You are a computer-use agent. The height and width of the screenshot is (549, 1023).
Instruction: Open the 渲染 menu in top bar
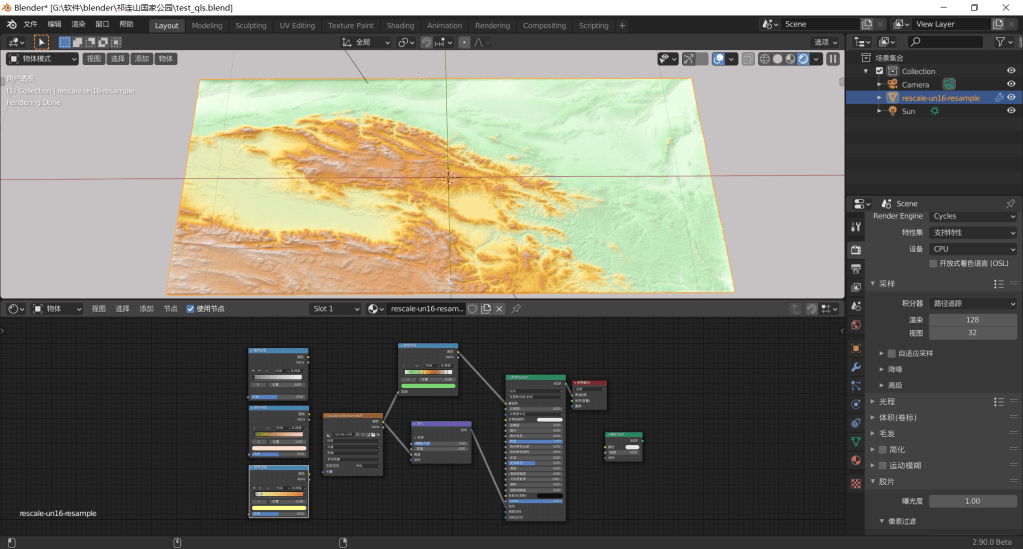click(78, 24)
